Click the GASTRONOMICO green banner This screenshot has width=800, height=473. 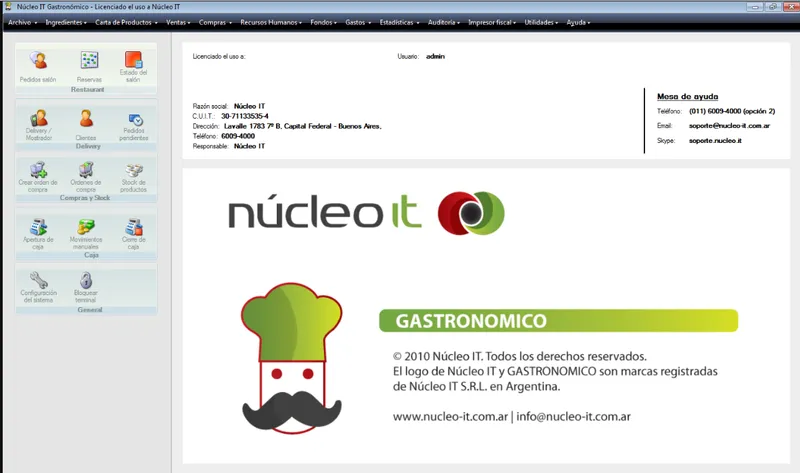pyautogui.click(x=558, y=320)
